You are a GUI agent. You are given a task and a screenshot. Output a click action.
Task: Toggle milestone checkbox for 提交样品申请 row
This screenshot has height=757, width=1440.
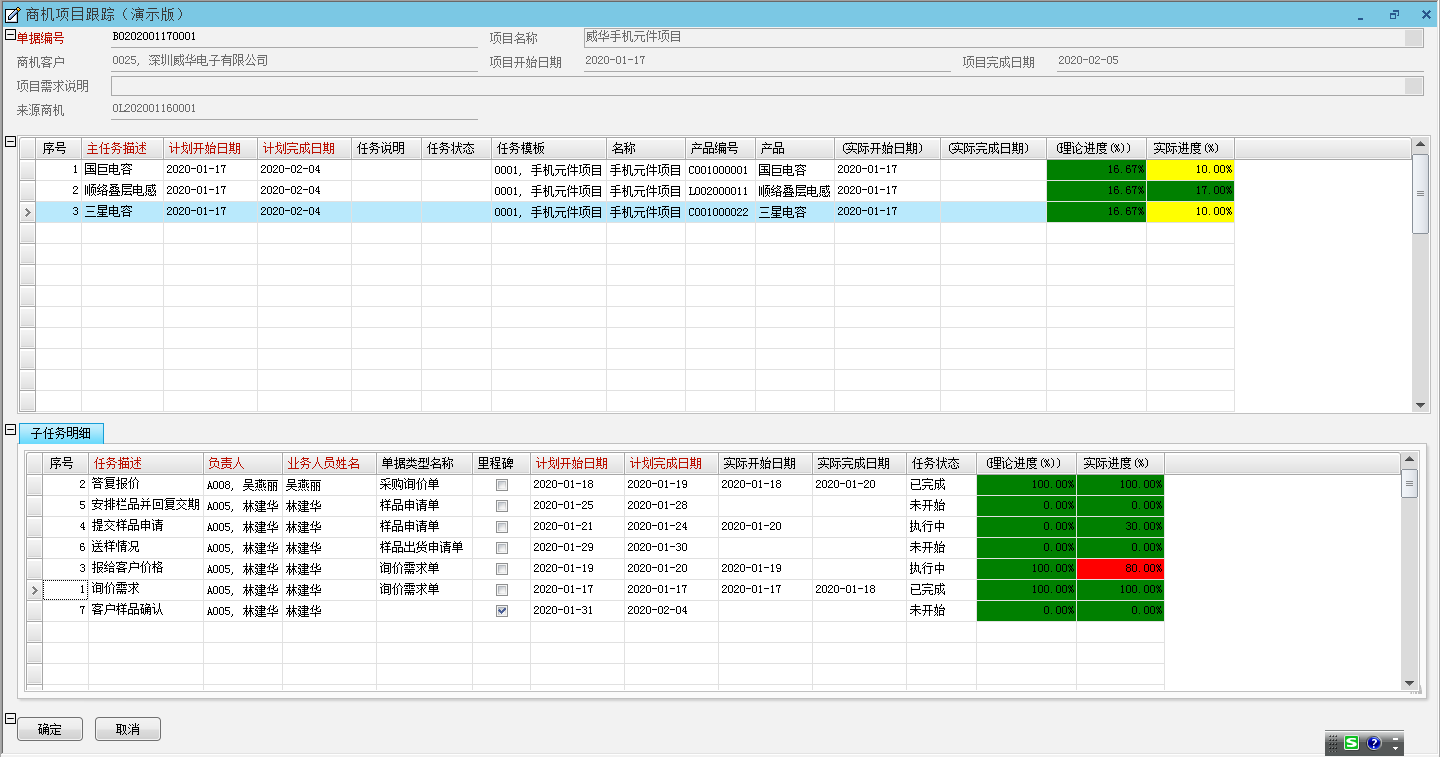pos(502,527)
